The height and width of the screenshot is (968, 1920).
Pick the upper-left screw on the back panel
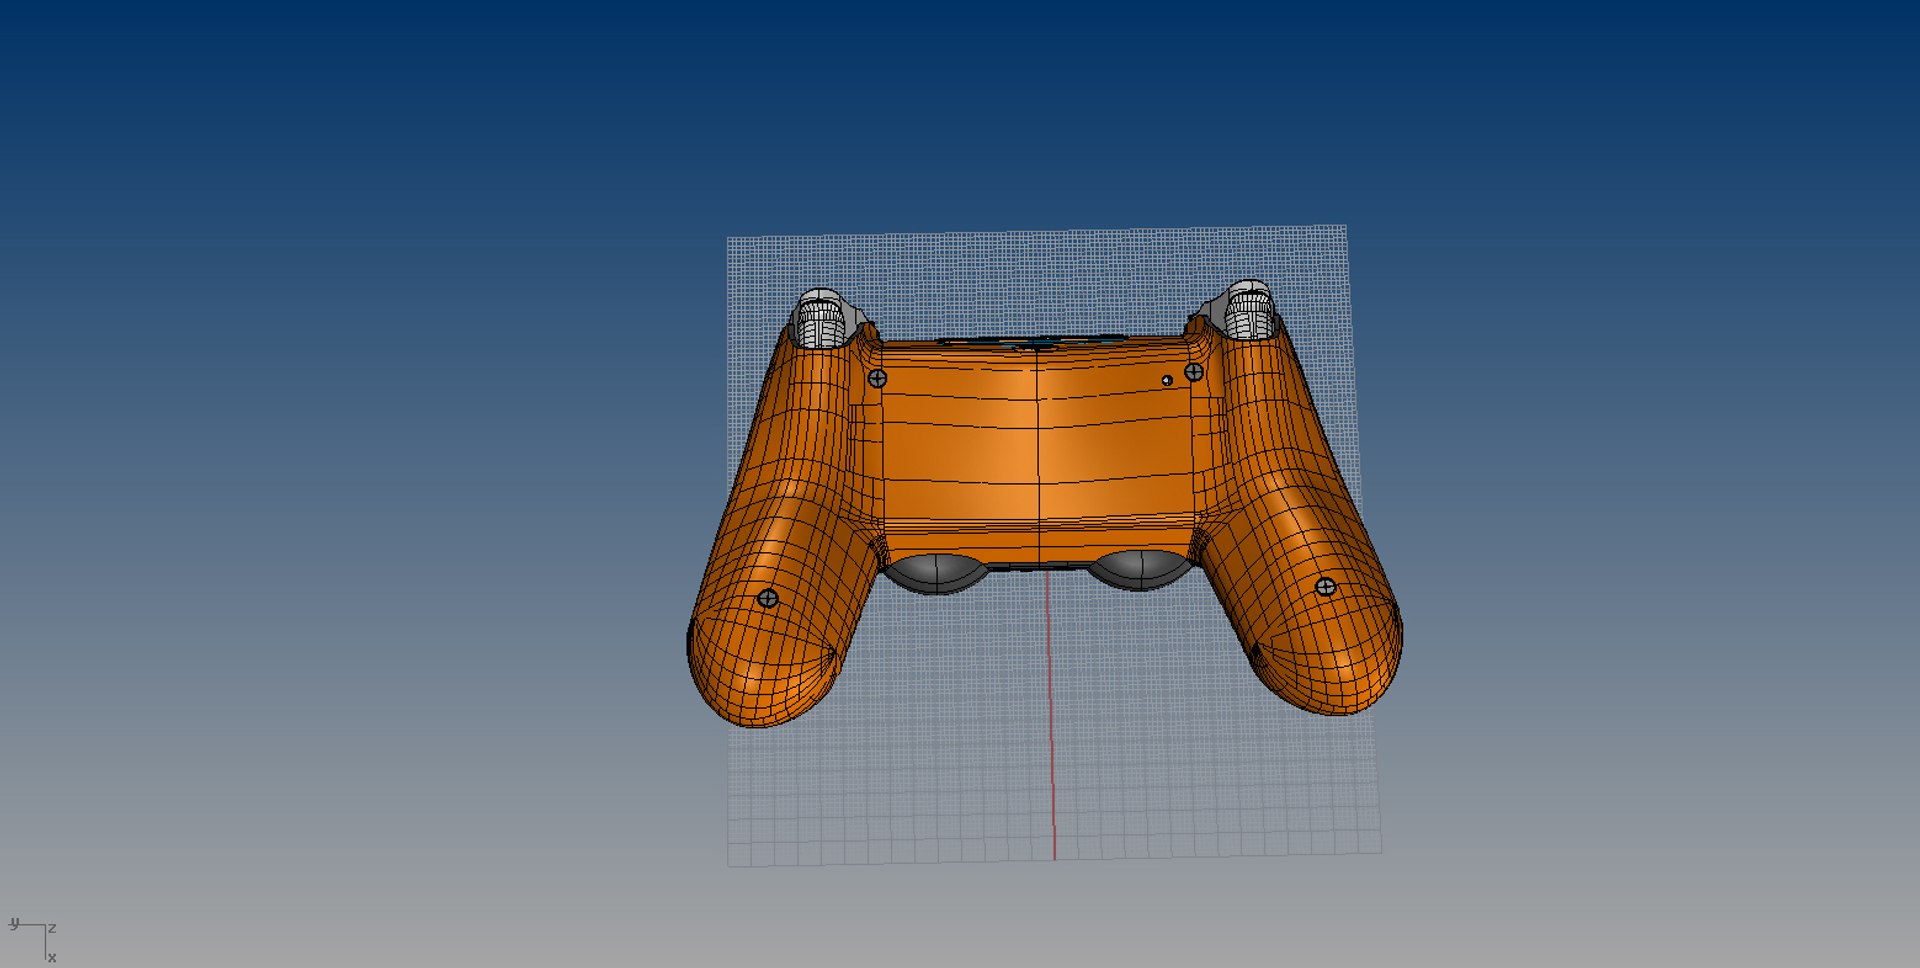877,378
